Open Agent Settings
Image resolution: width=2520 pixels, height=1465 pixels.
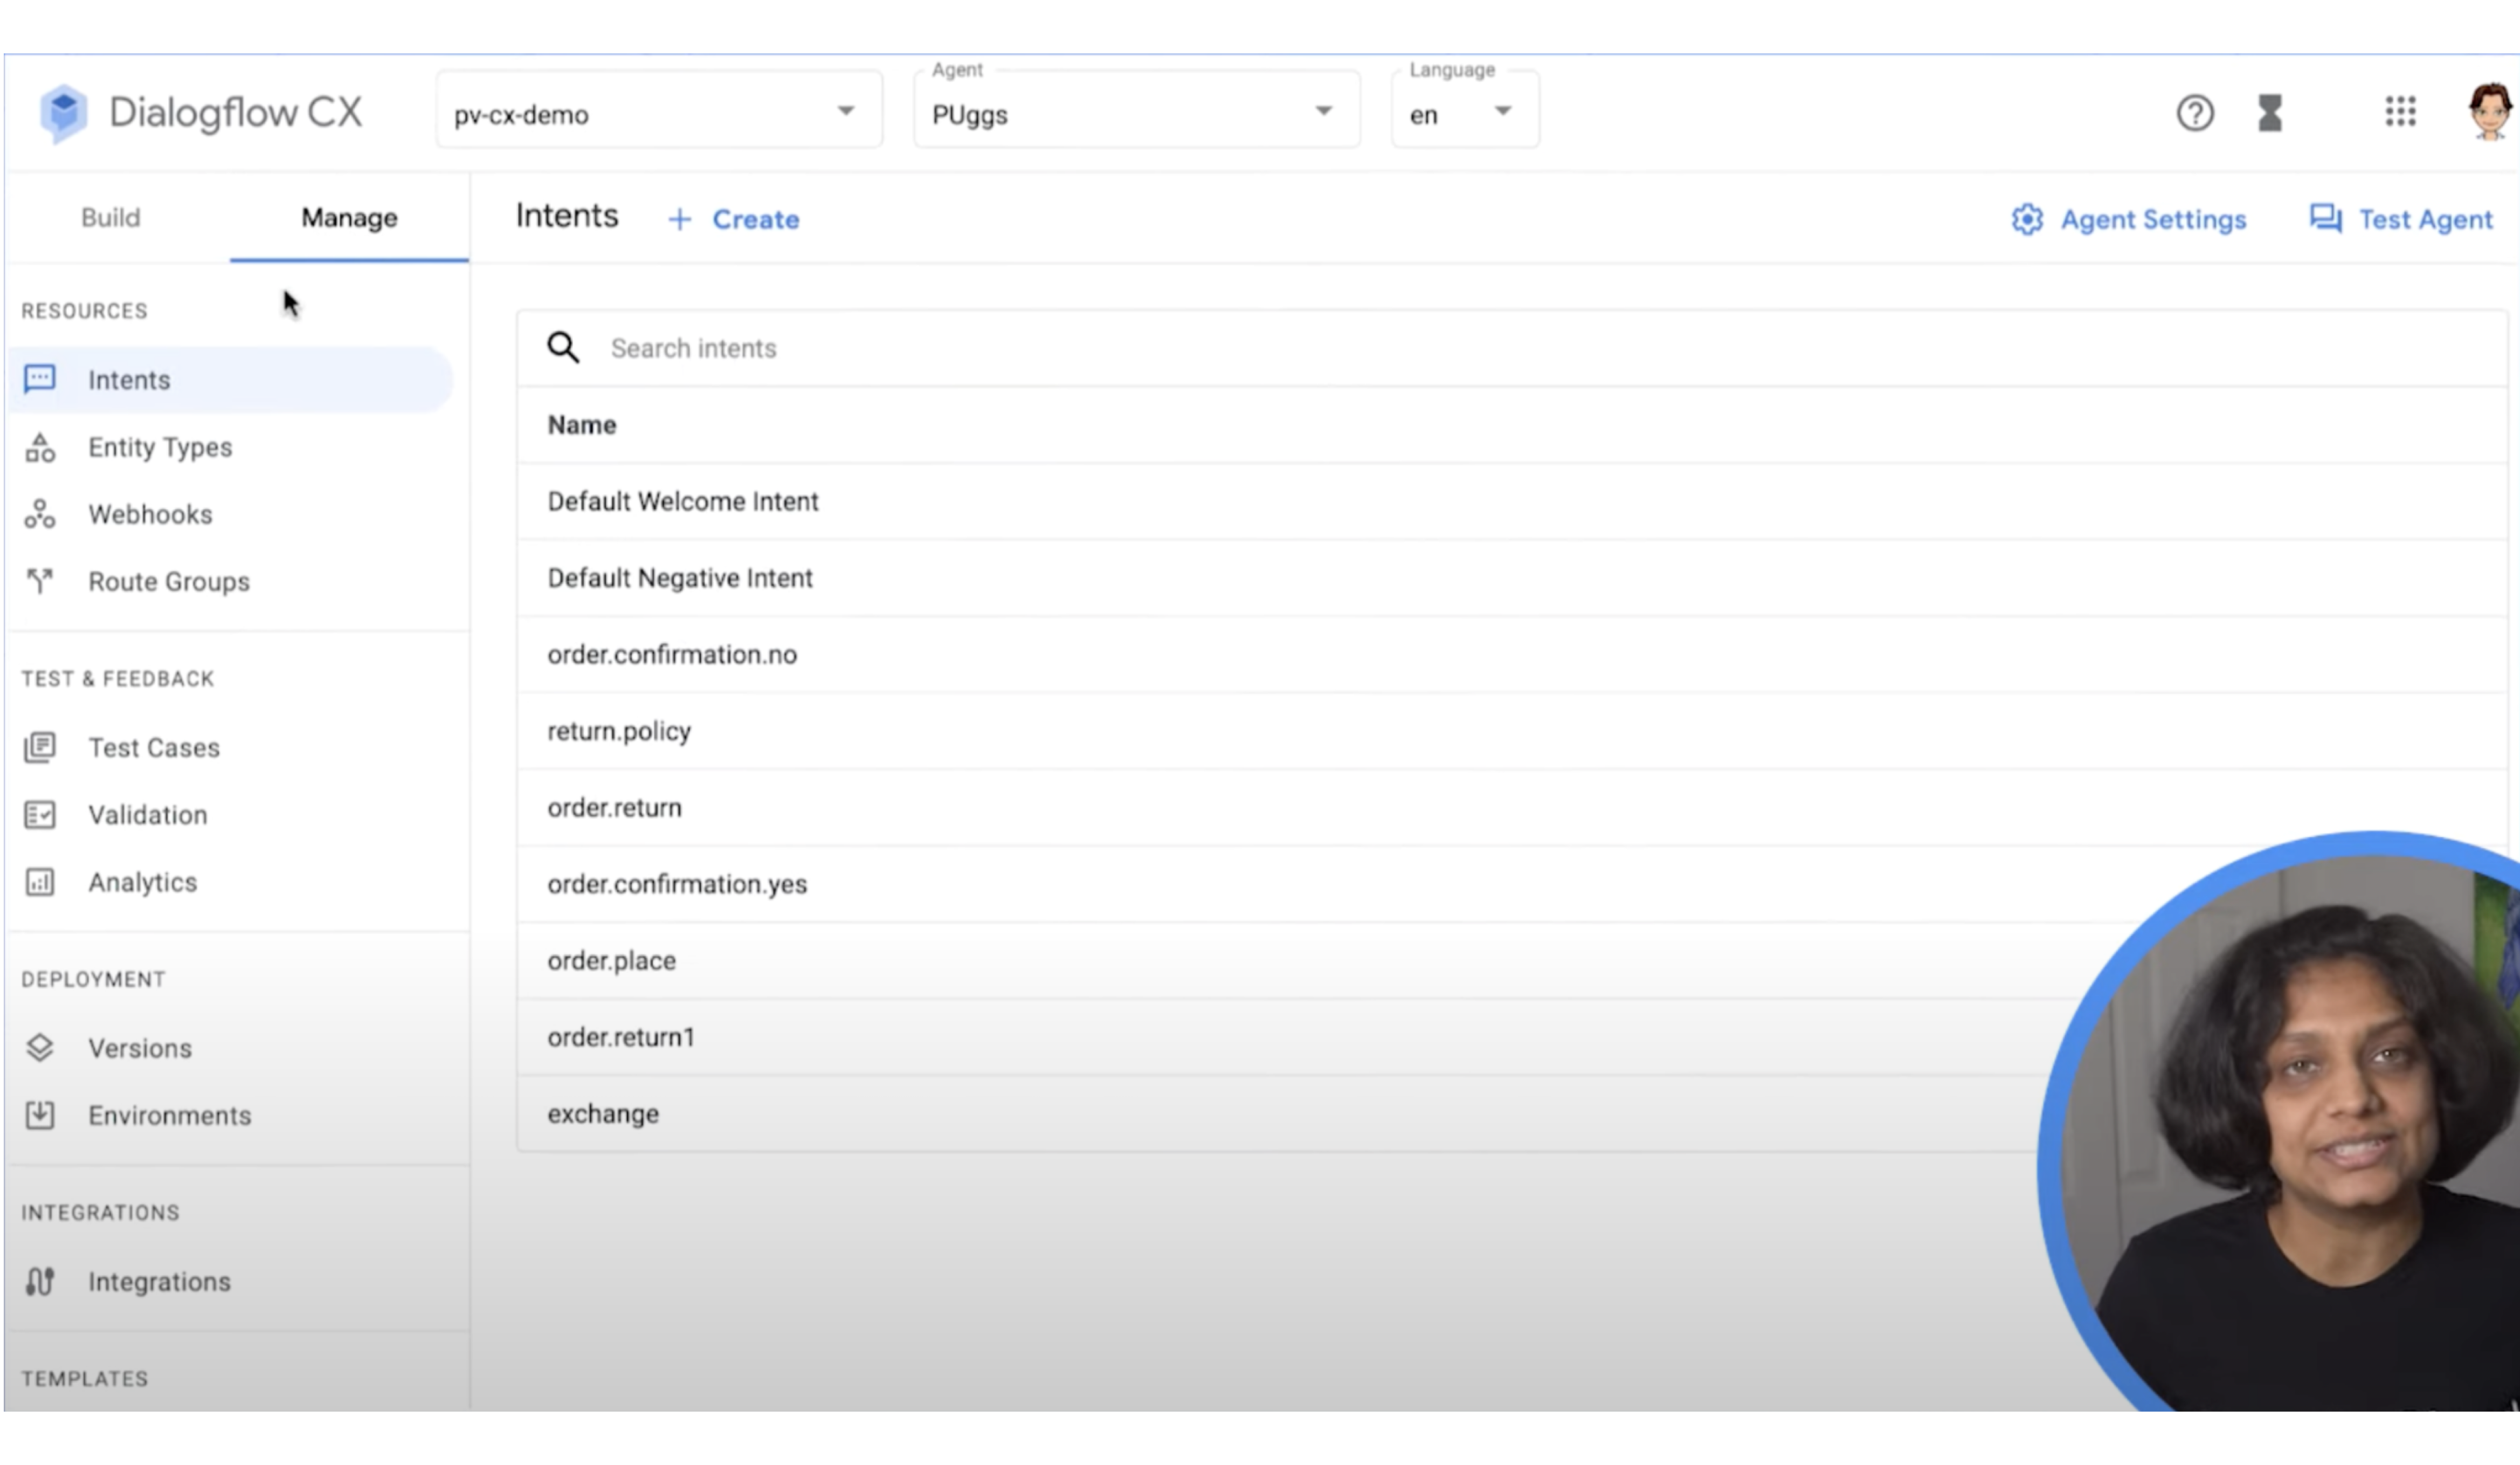pyautogui.click(x=2129, y=219)
